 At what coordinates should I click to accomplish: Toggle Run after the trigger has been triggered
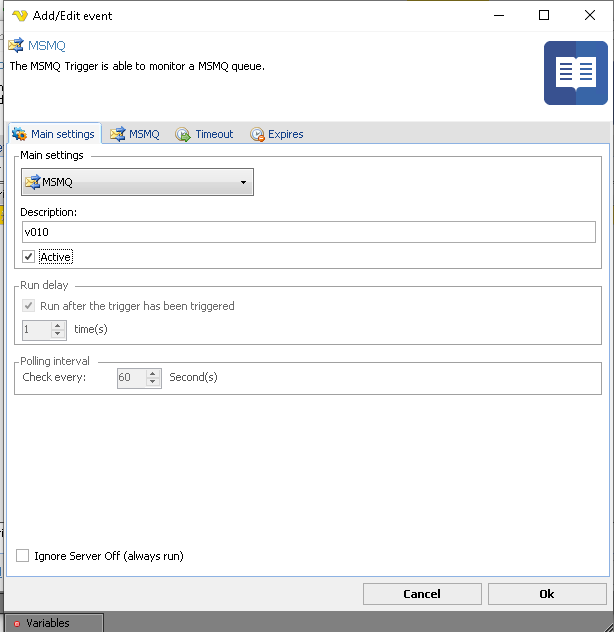(28, 306)
